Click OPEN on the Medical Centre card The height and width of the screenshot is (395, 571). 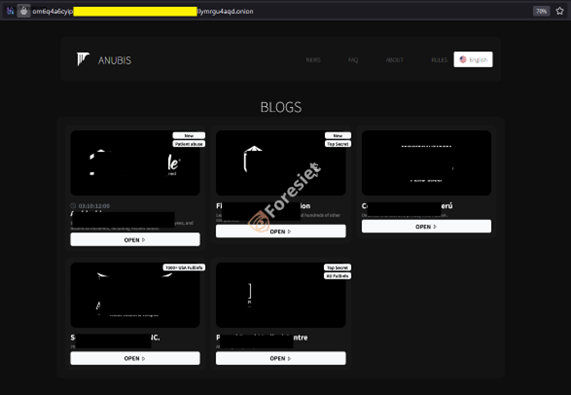tap(281, 358)
